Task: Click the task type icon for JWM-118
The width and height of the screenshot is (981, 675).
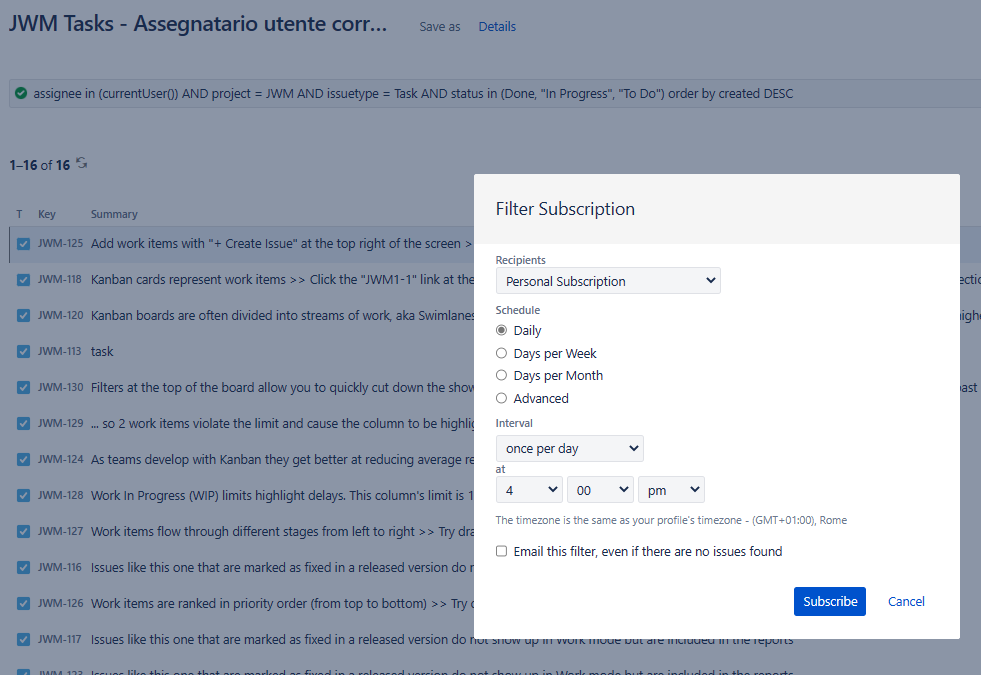Action: (23, 280)
